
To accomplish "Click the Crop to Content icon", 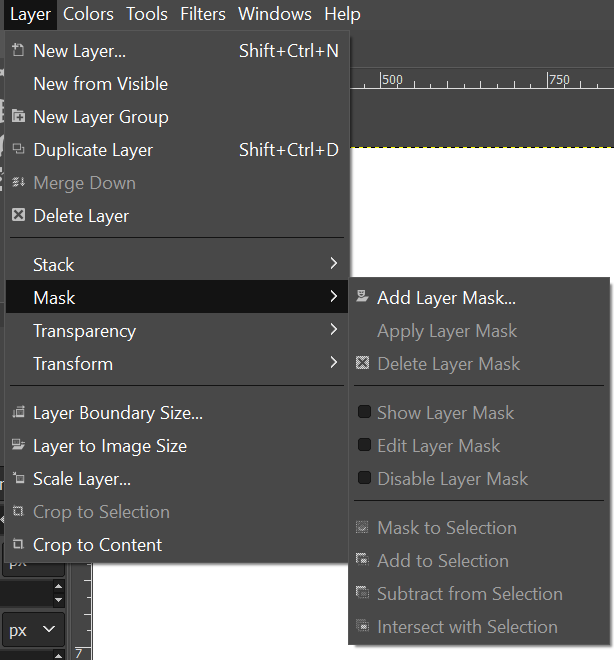I will [18, 543].
